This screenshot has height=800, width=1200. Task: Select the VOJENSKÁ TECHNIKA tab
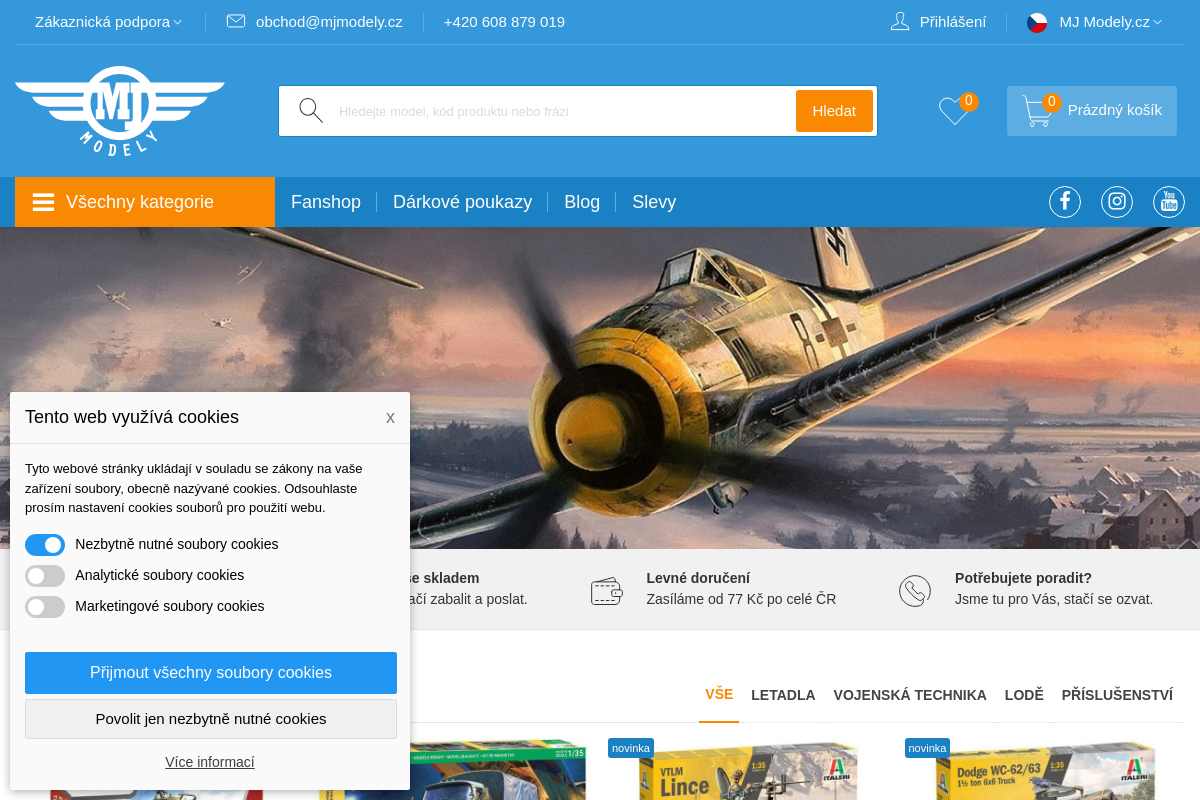click(910, 695)
